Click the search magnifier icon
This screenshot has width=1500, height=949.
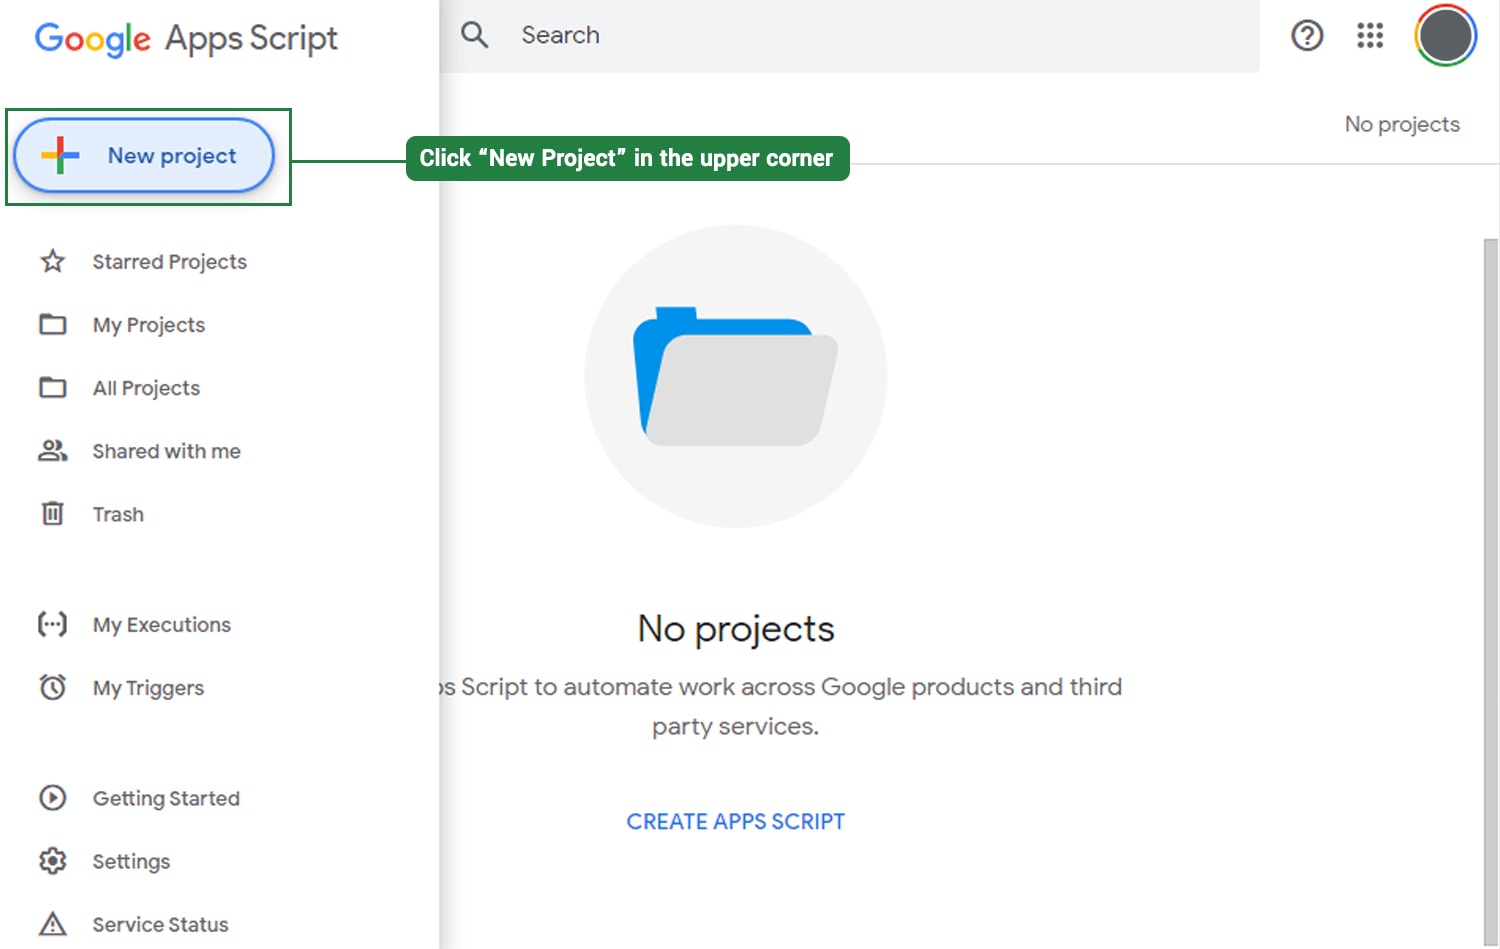point(474,34)
